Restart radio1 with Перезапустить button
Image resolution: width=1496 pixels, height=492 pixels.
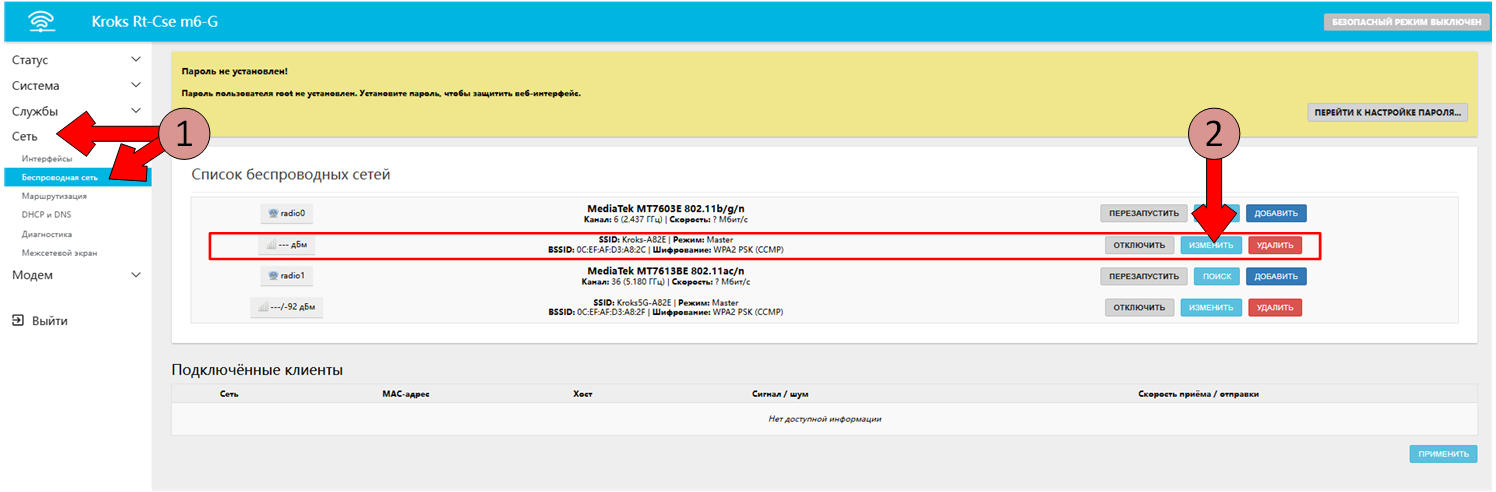pyautogui.click(x=1144, y=276)
